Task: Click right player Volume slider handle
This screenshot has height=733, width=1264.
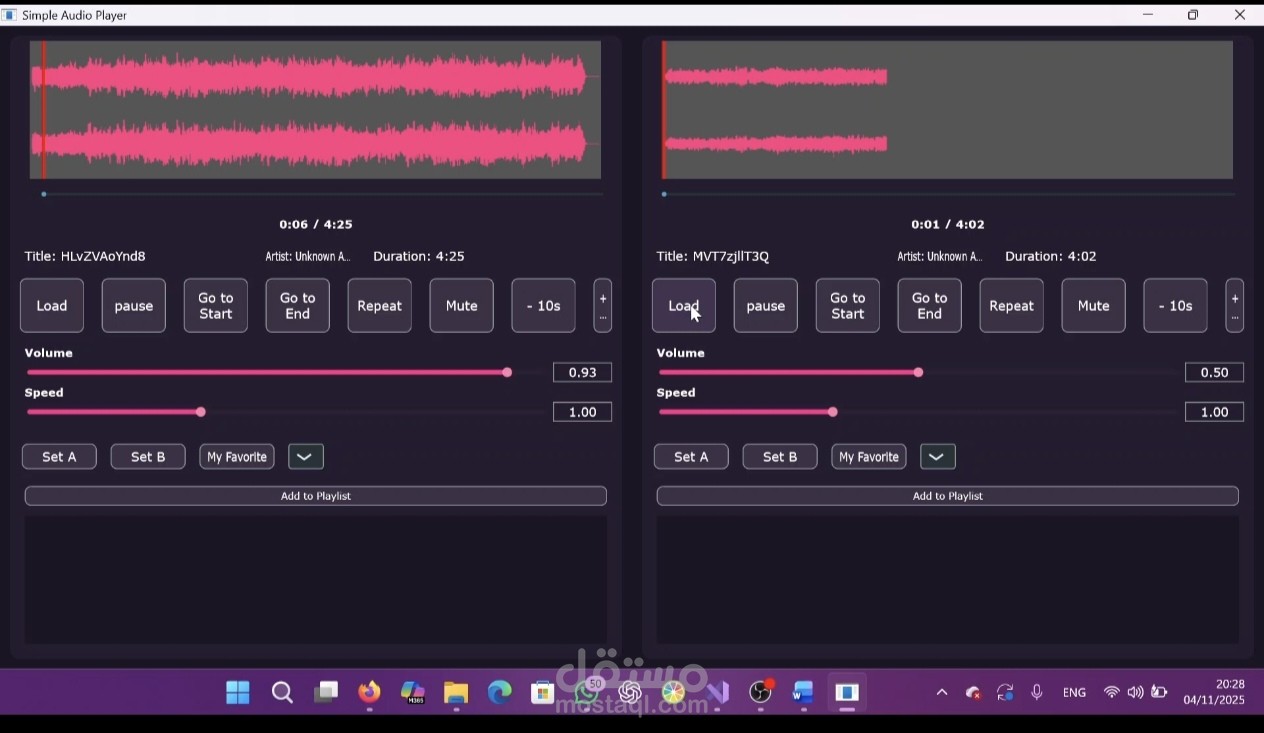Action: point(918,372)
